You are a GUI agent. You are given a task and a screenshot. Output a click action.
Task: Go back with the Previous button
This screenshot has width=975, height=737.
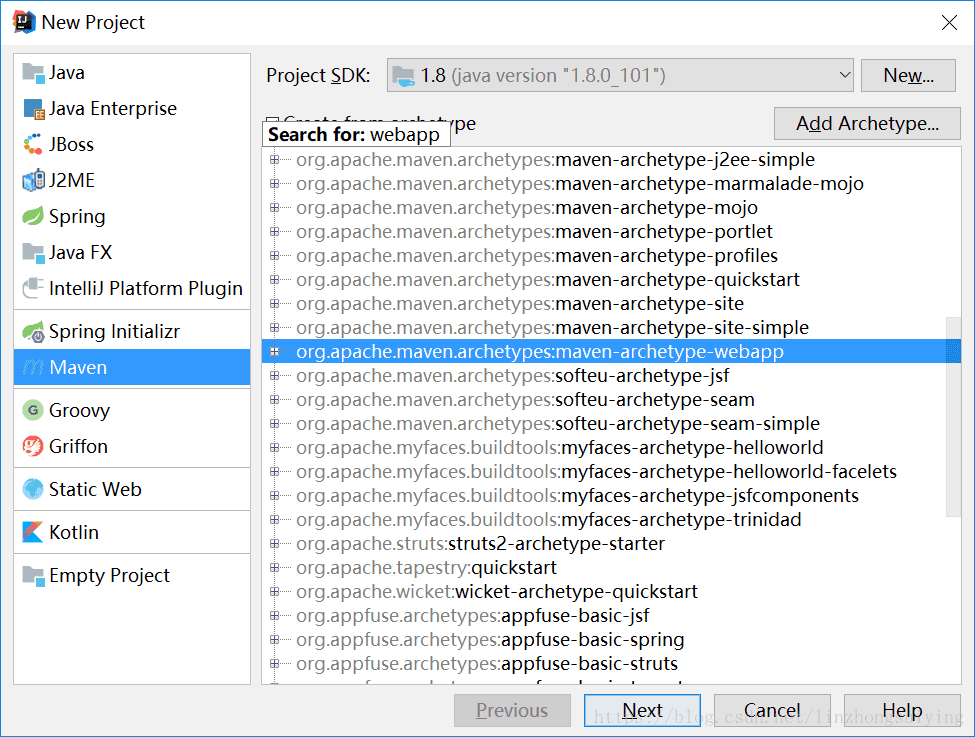click(x=512, y=710)
